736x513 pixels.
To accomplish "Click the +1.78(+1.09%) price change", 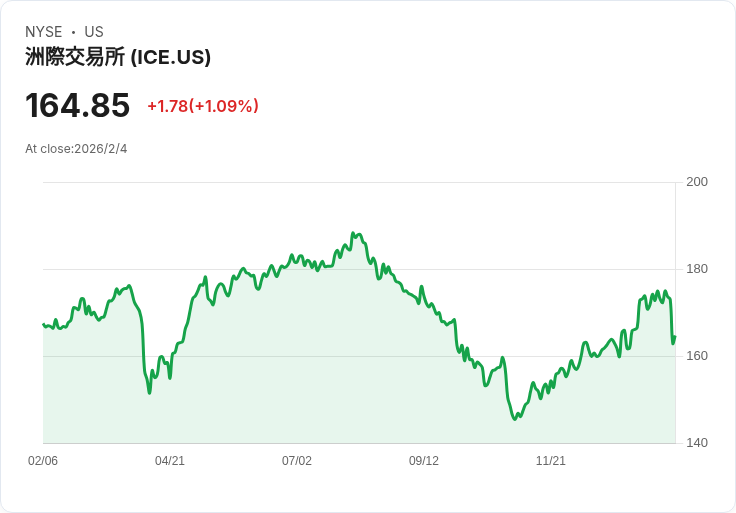I will (x=203, y=106).
